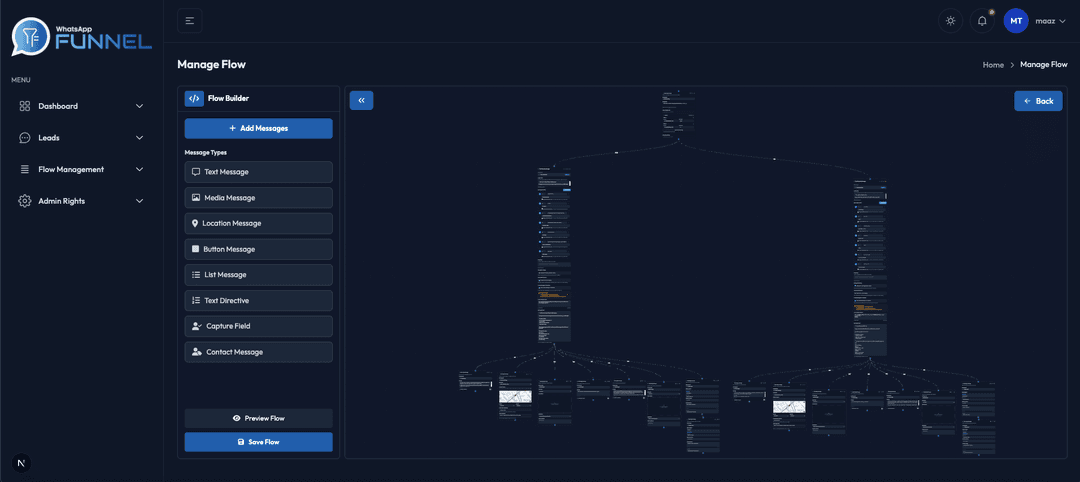This screenshot has width=1080, height=482.
Task: Select Text Message type
Action: pos(258,172)
